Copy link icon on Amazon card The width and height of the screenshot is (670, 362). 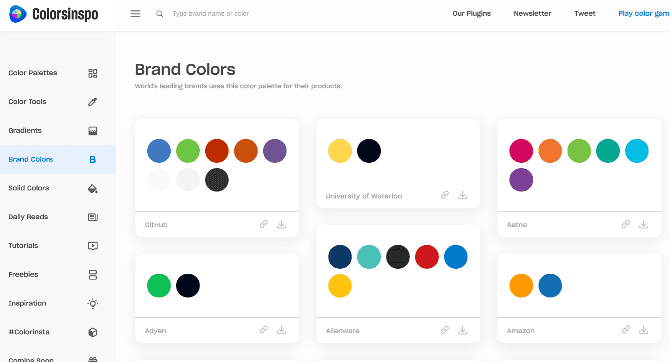[626, 330]
